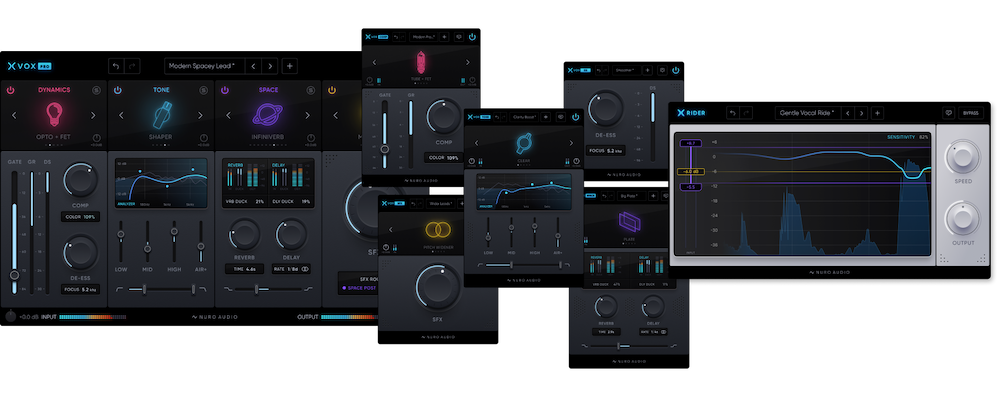Screen dimensions: 1000x397
Task: Click the Gate threshold slider handle
Action: click(14, 275)
